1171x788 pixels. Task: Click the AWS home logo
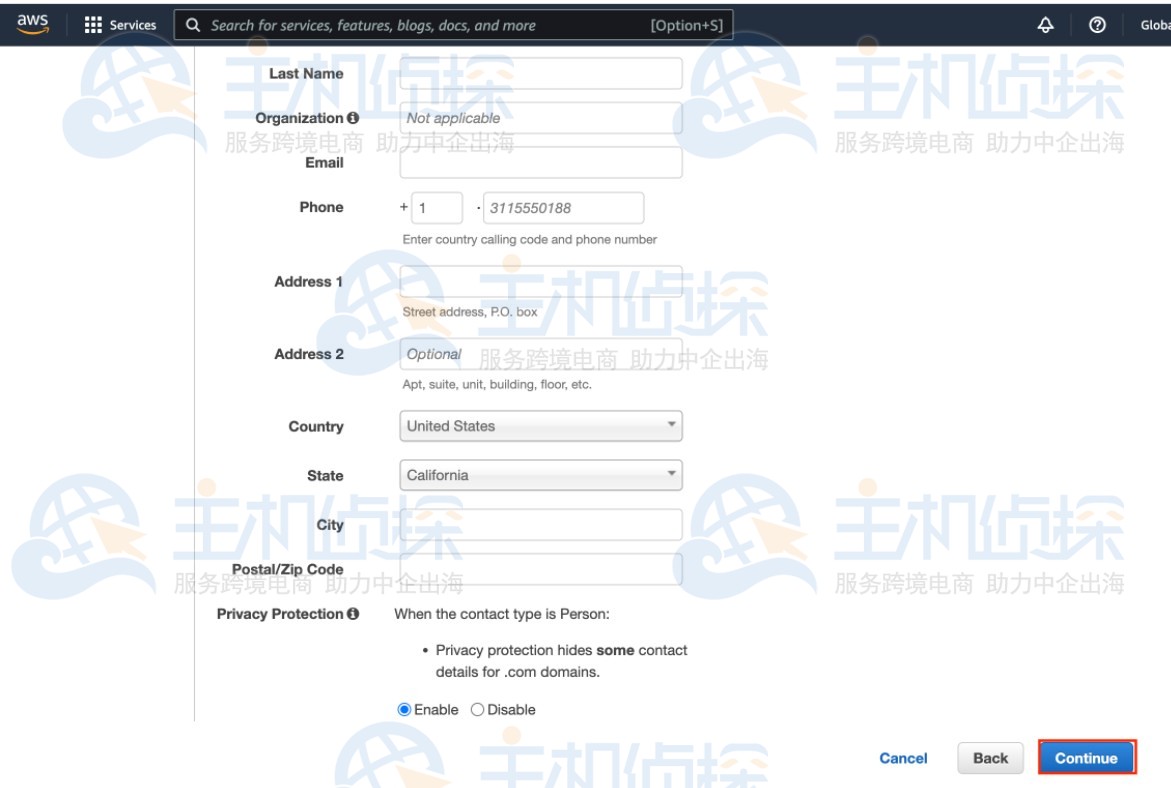click(x=30, y=22)
